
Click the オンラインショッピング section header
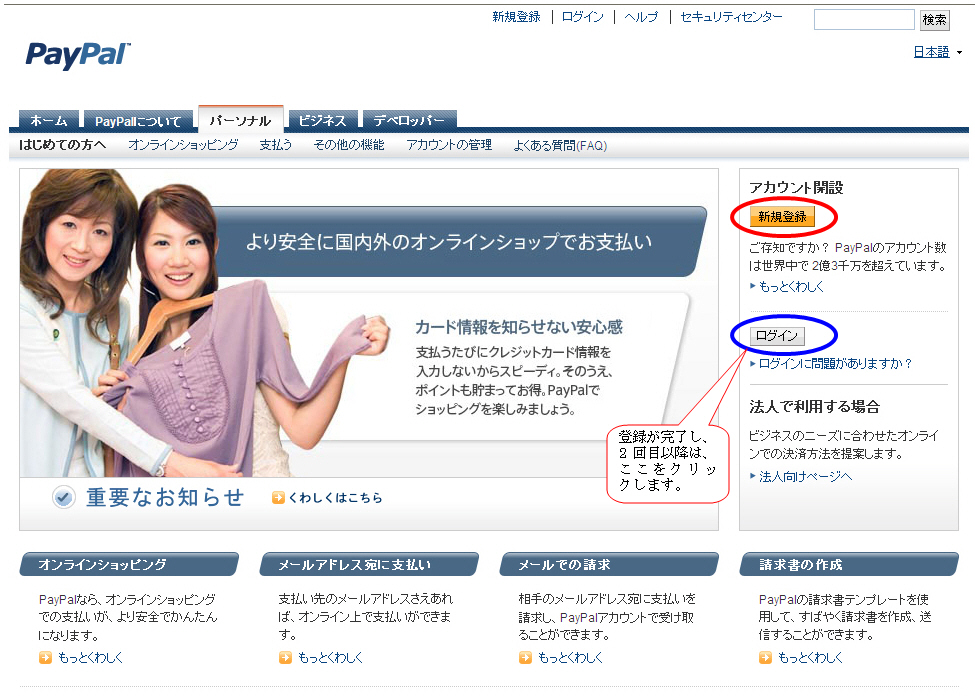tap(129, 564)
